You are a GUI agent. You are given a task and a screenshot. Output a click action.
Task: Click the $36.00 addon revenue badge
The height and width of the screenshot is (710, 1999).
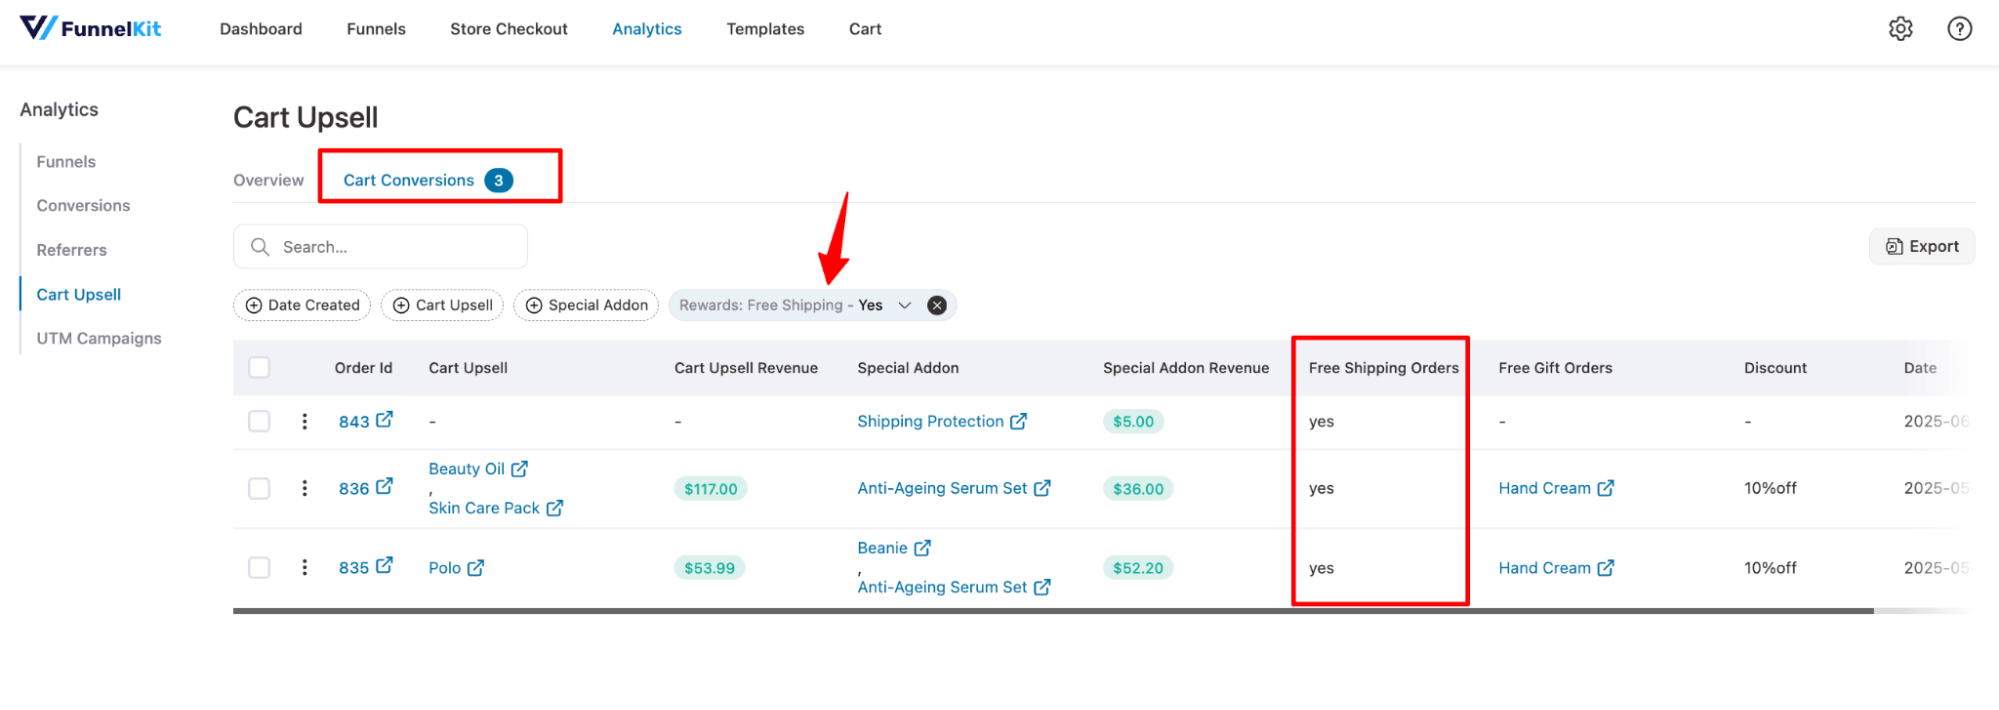click(1138, 489)
